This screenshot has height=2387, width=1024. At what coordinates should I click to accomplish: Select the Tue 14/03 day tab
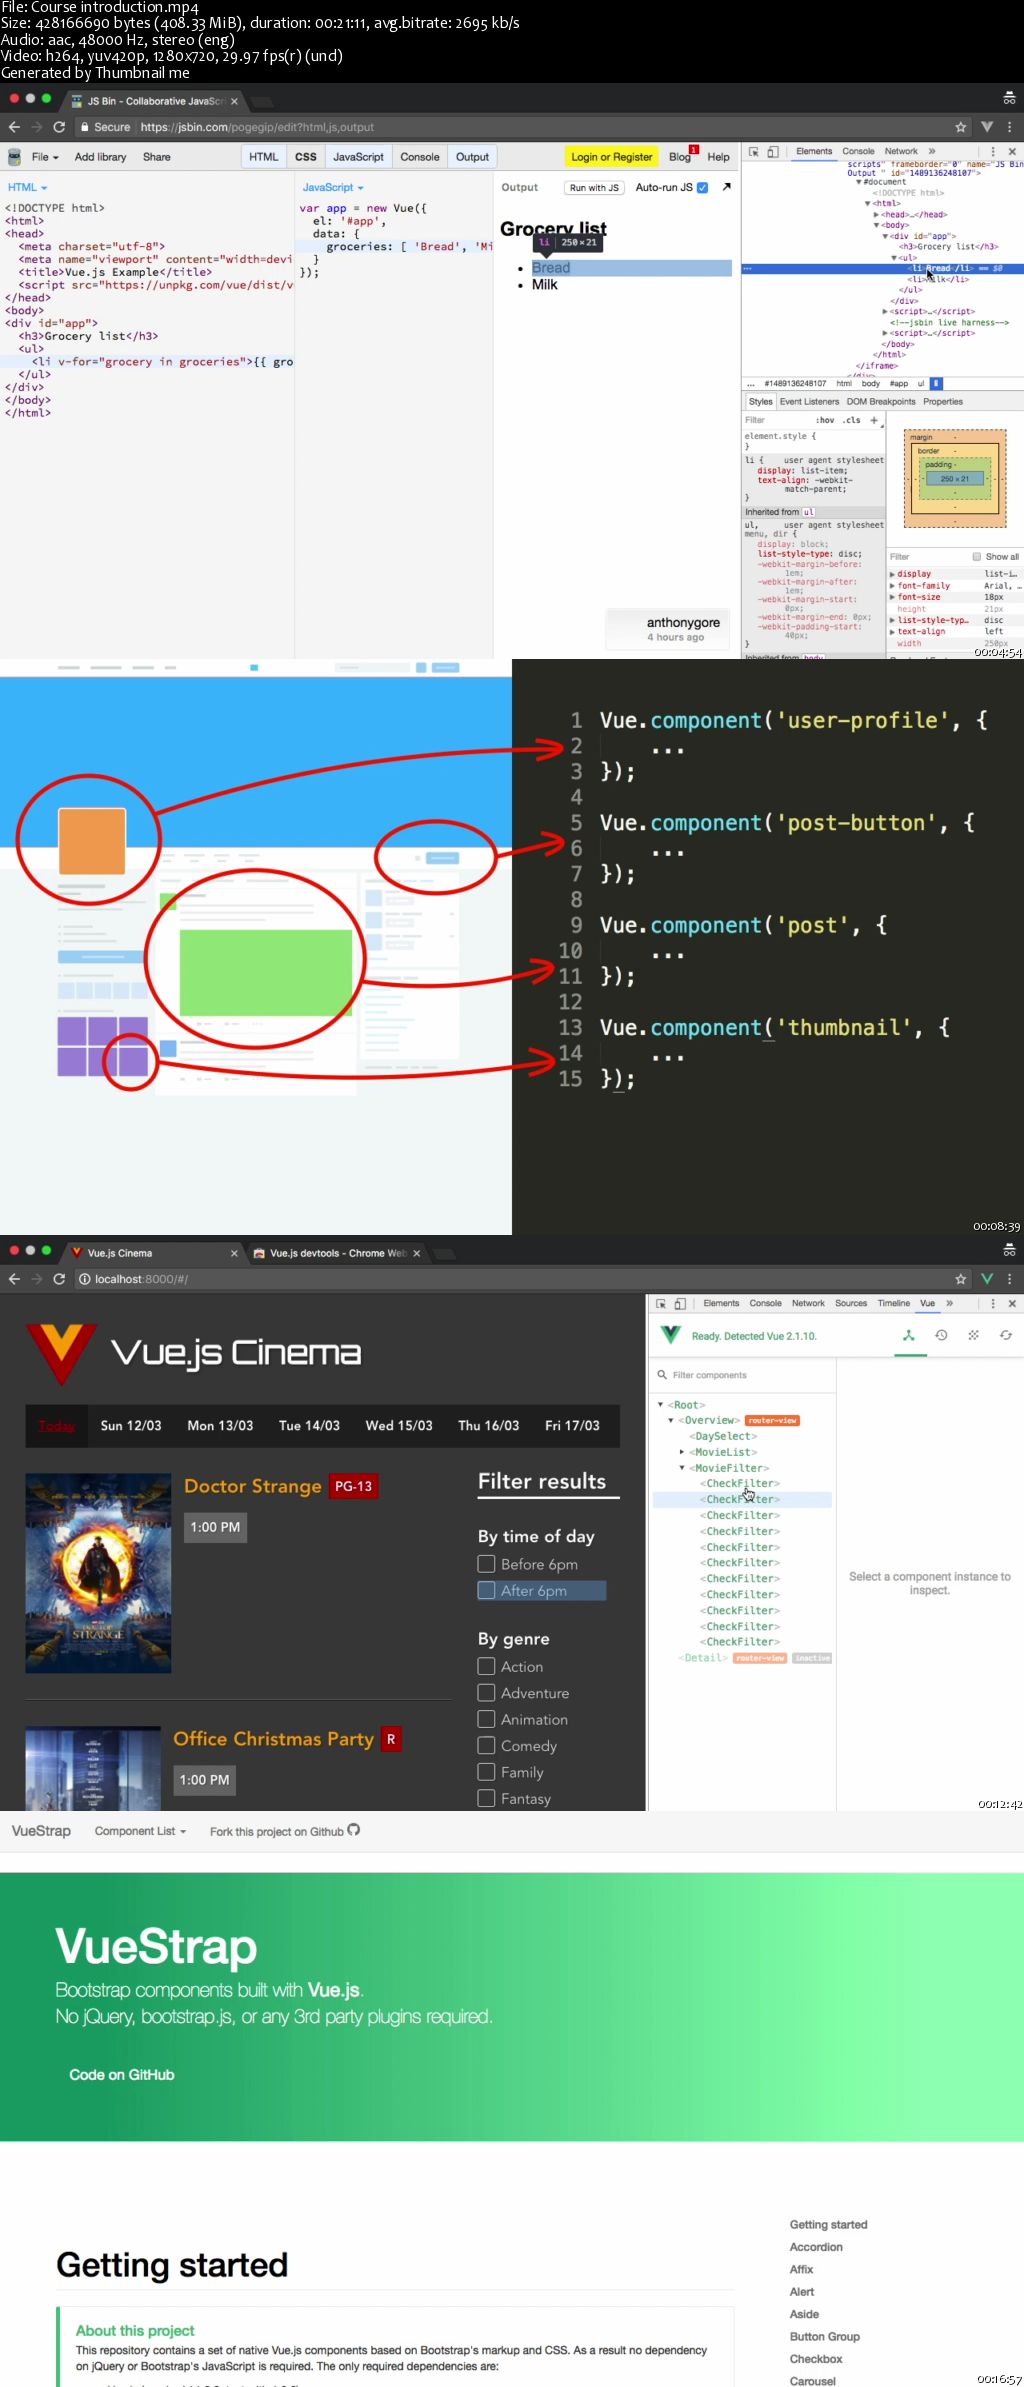(309, 1426)
